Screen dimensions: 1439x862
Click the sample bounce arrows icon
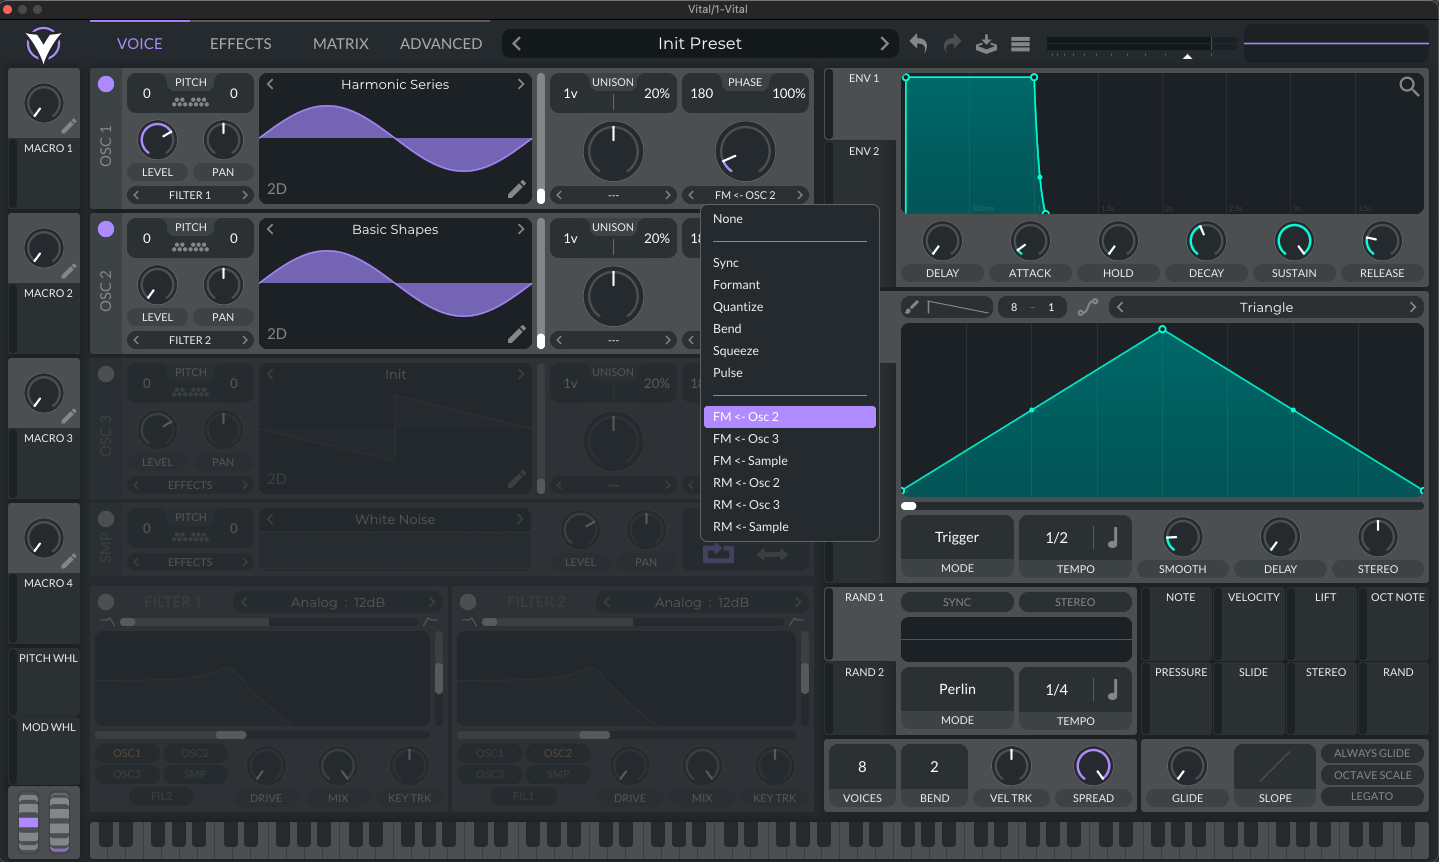pos(772,553)
